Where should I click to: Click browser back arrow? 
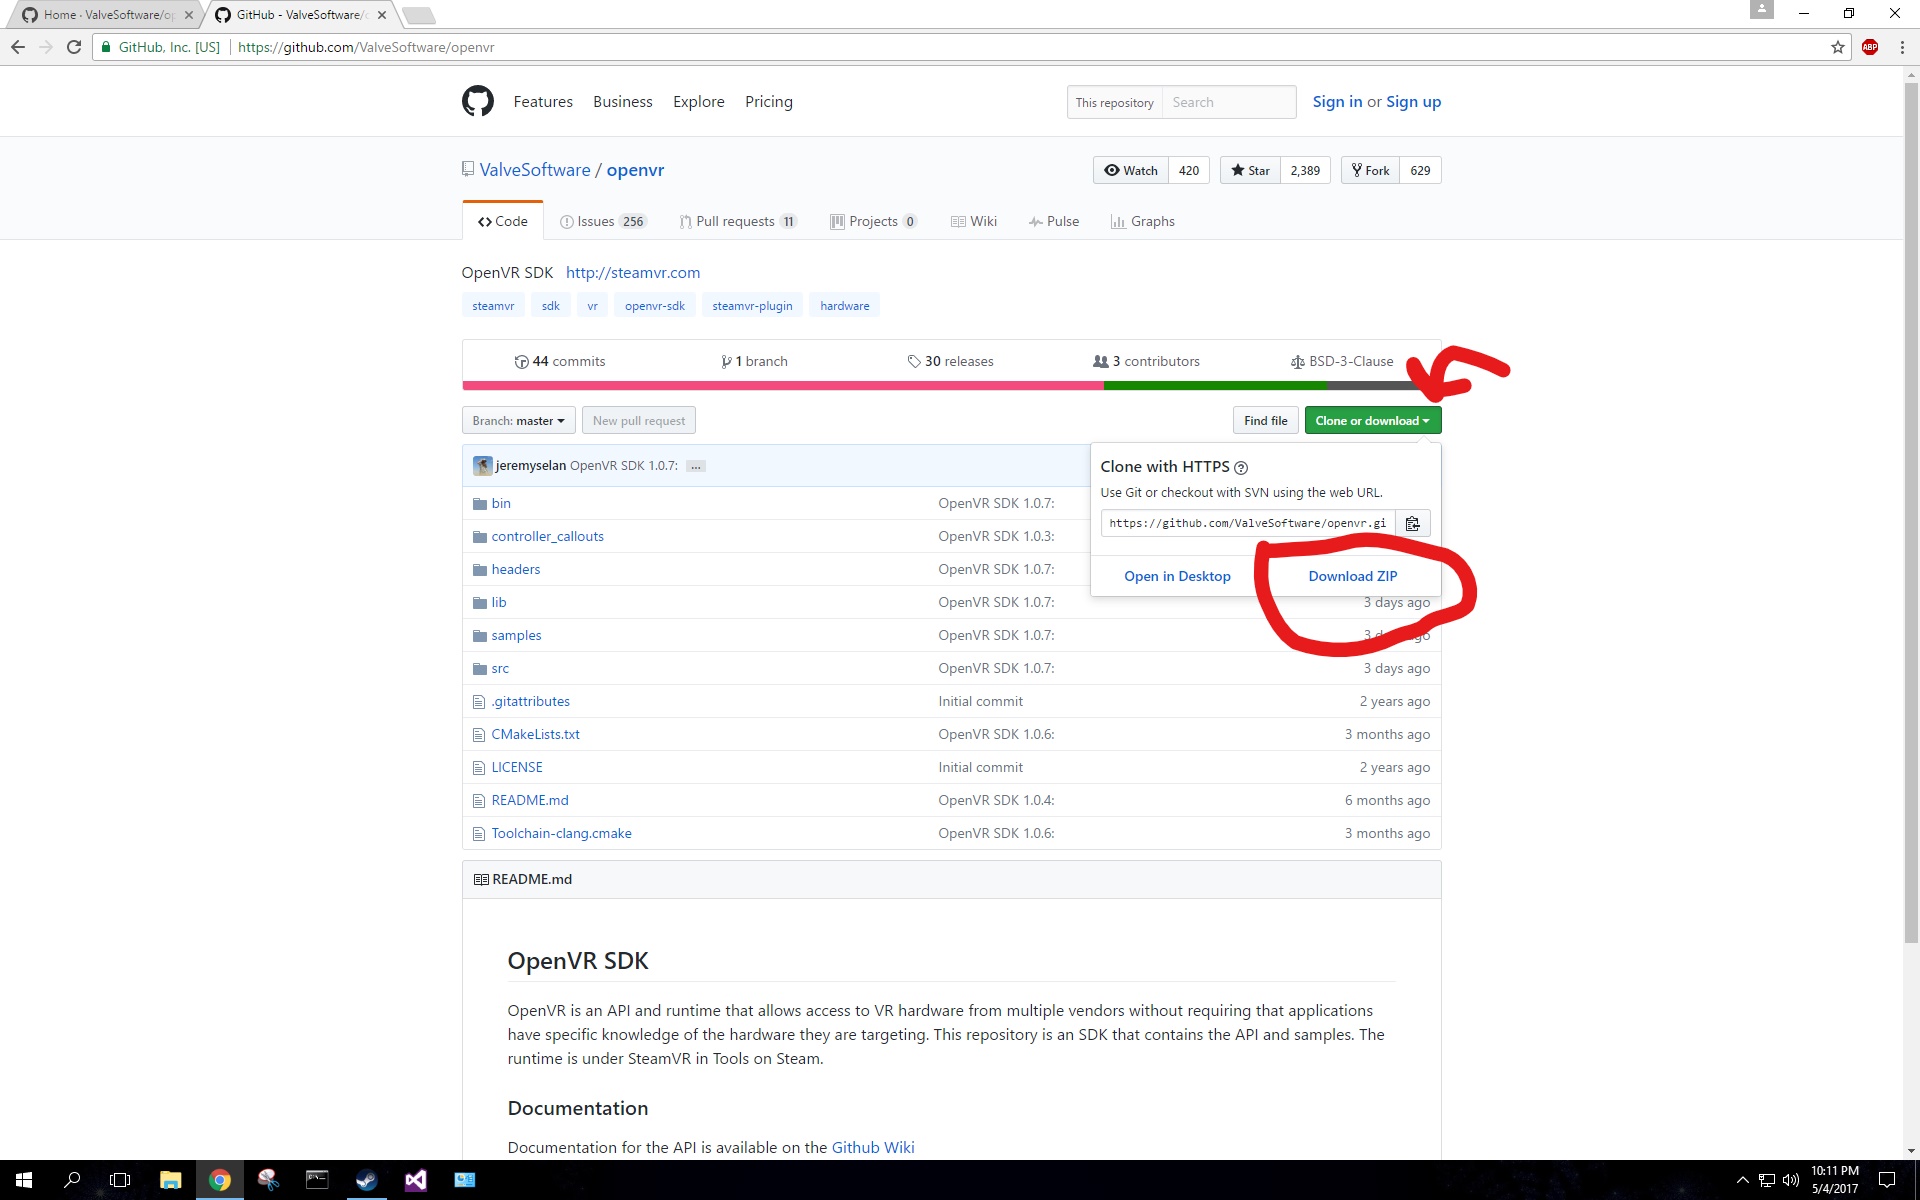[x=18, y=47]
